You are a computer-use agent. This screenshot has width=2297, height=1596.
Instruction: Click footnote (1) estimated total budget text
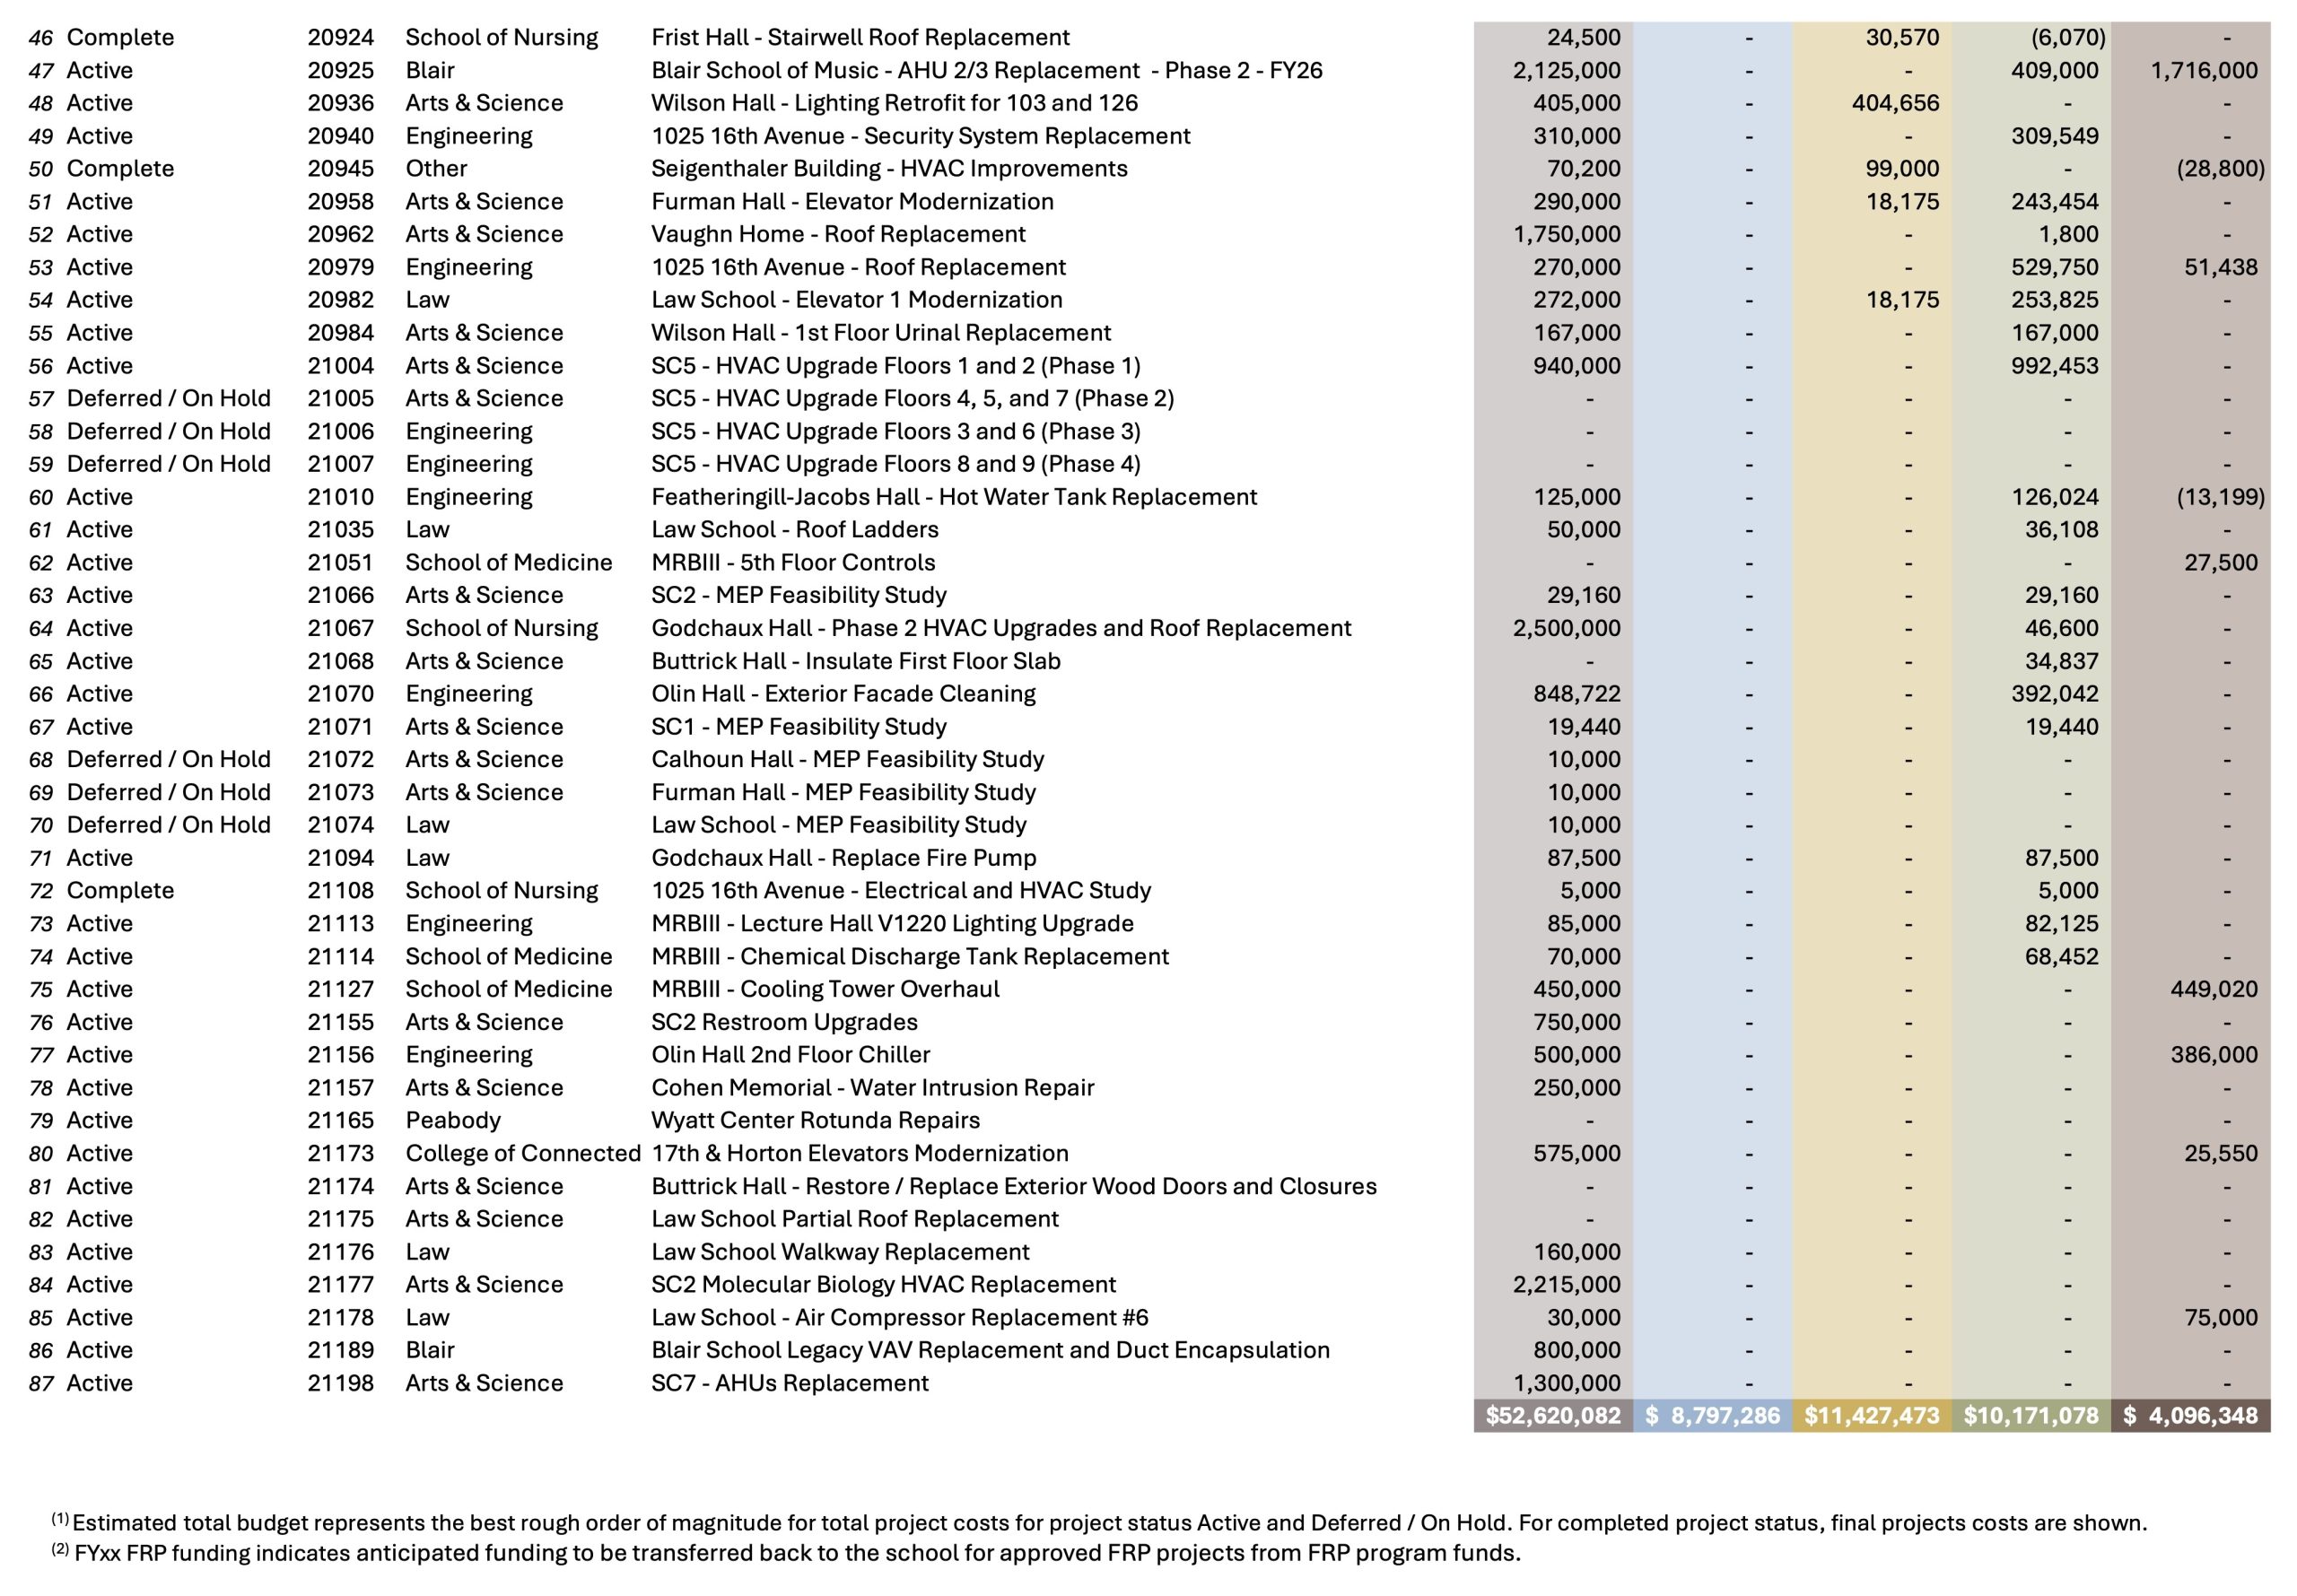pos(1100,1523)
